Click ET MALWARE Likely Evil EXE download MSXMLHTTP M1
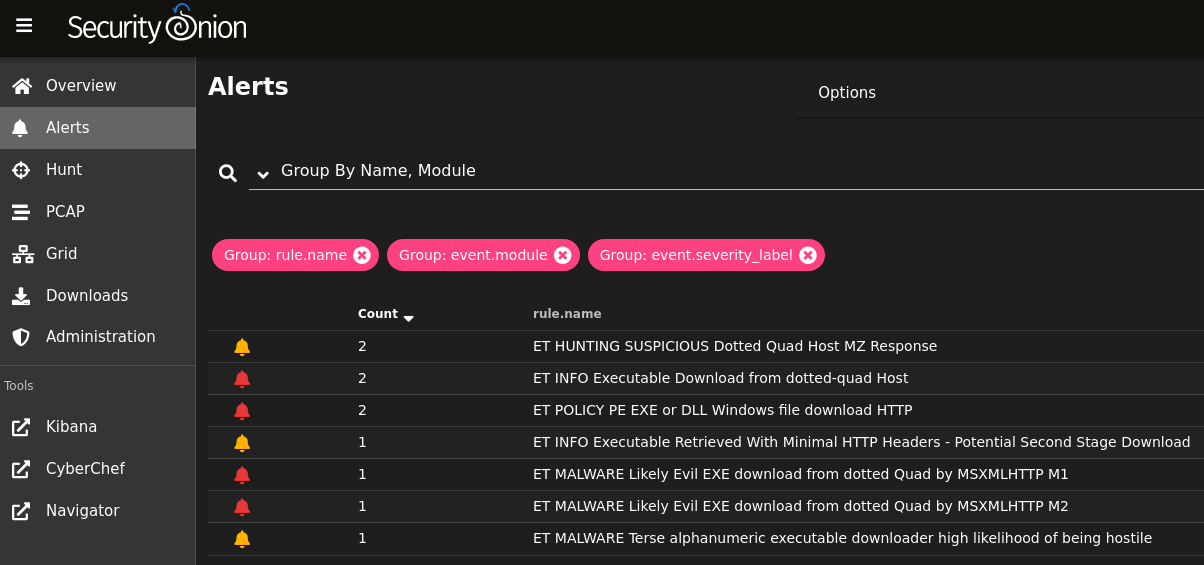This screenshot has width=1204, height=565. click(800, 474)
